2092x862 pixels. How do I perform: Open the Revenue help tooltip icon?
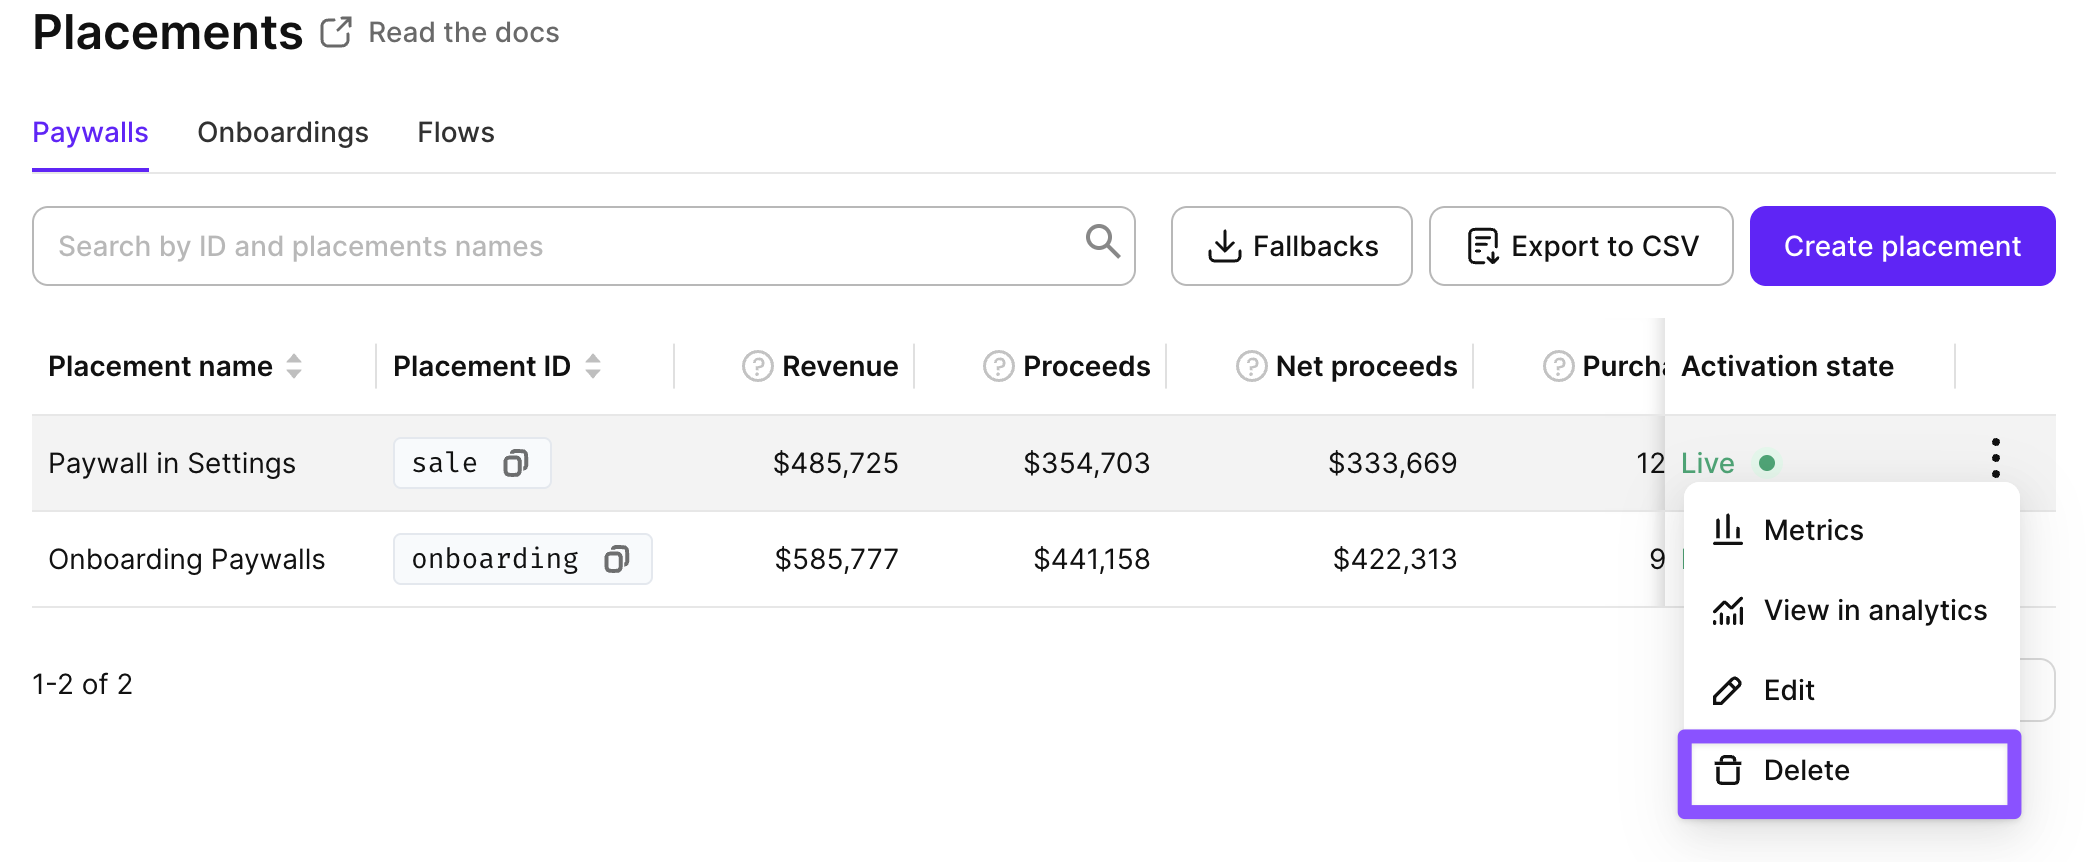(x=757, y=367)
